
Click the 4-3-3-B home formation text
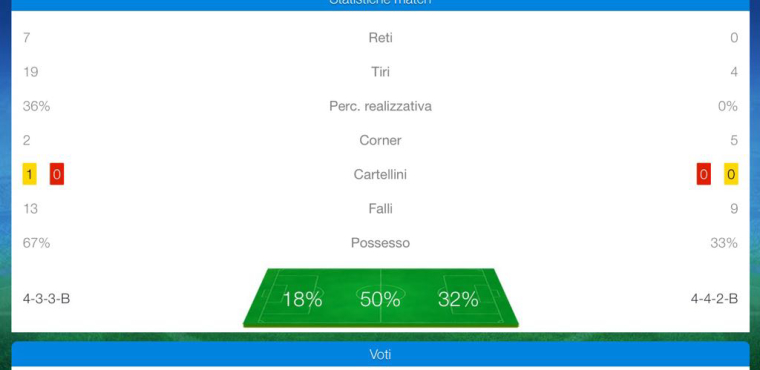47,299
